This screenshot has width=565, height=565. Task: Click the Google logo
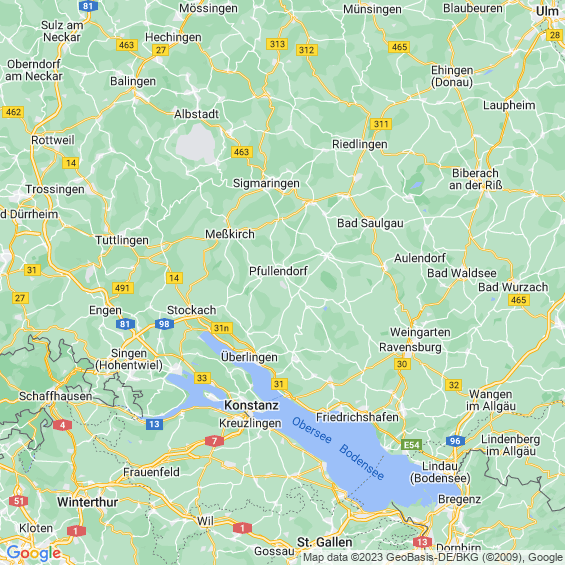[x=34, y=553]
